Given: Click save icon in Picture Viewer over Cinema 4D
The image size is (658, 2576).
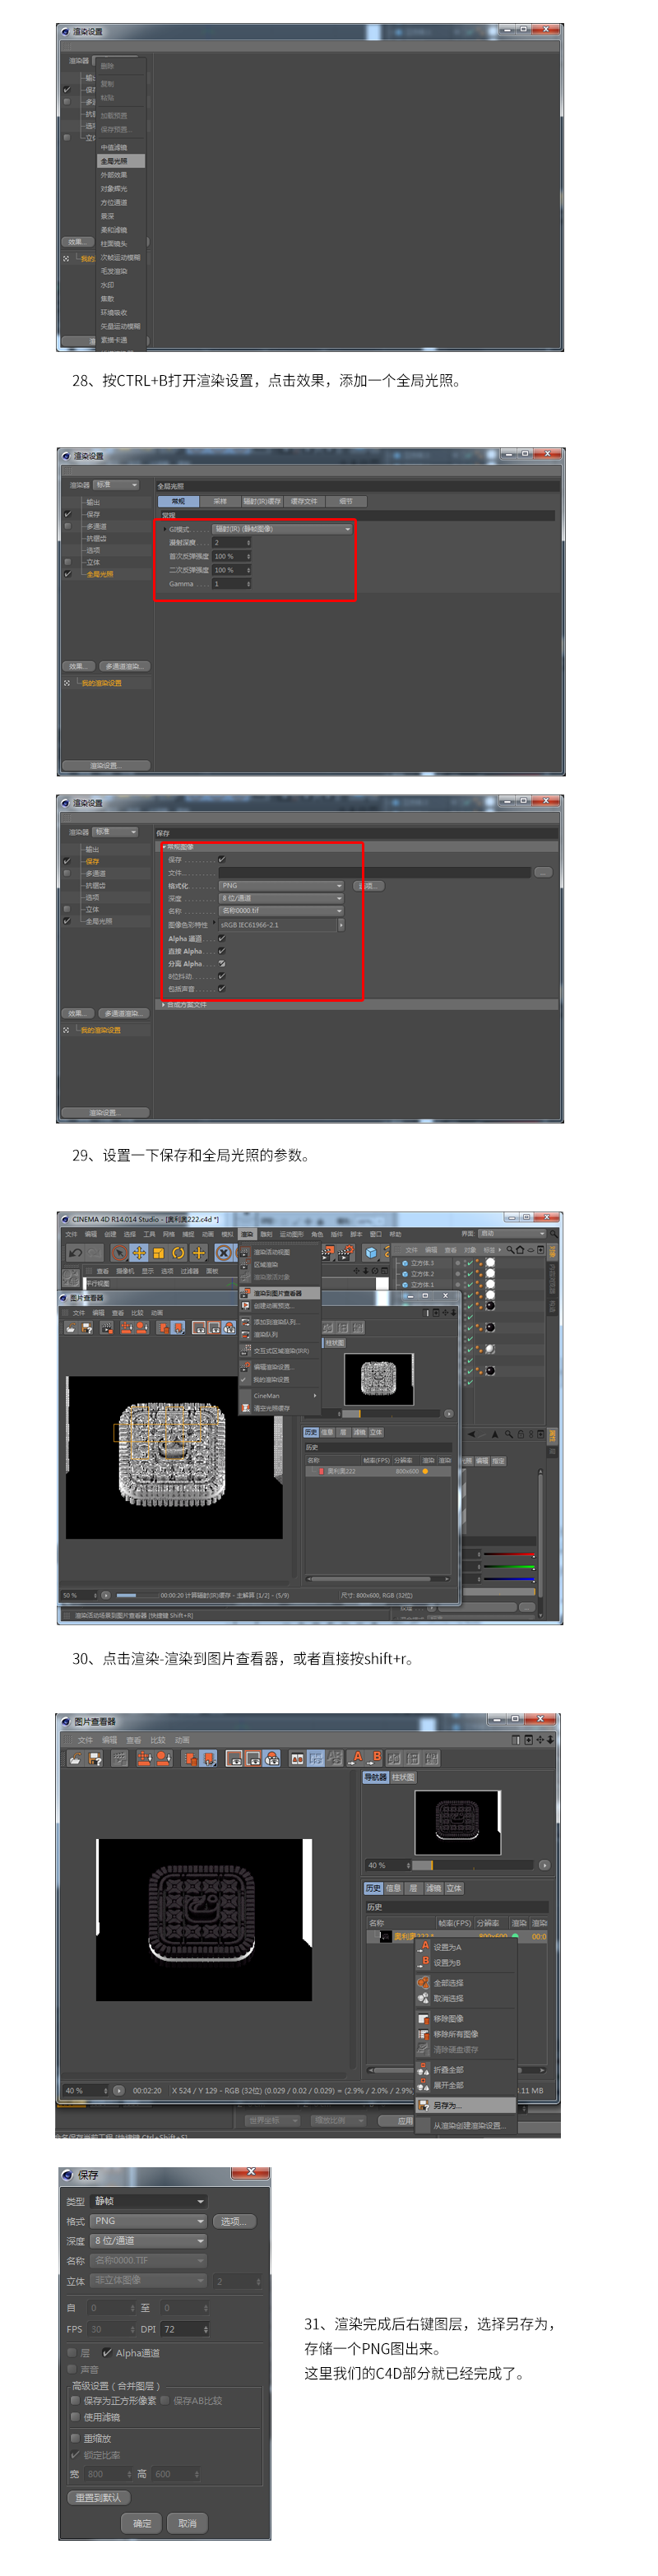Looking at the screenshot, I should pos(86,1328).
